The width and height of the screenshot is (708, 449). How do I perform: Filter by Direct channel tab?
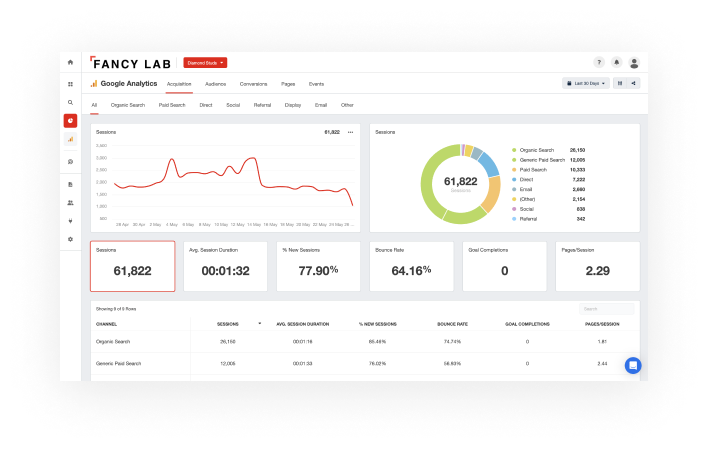[206, 105]
